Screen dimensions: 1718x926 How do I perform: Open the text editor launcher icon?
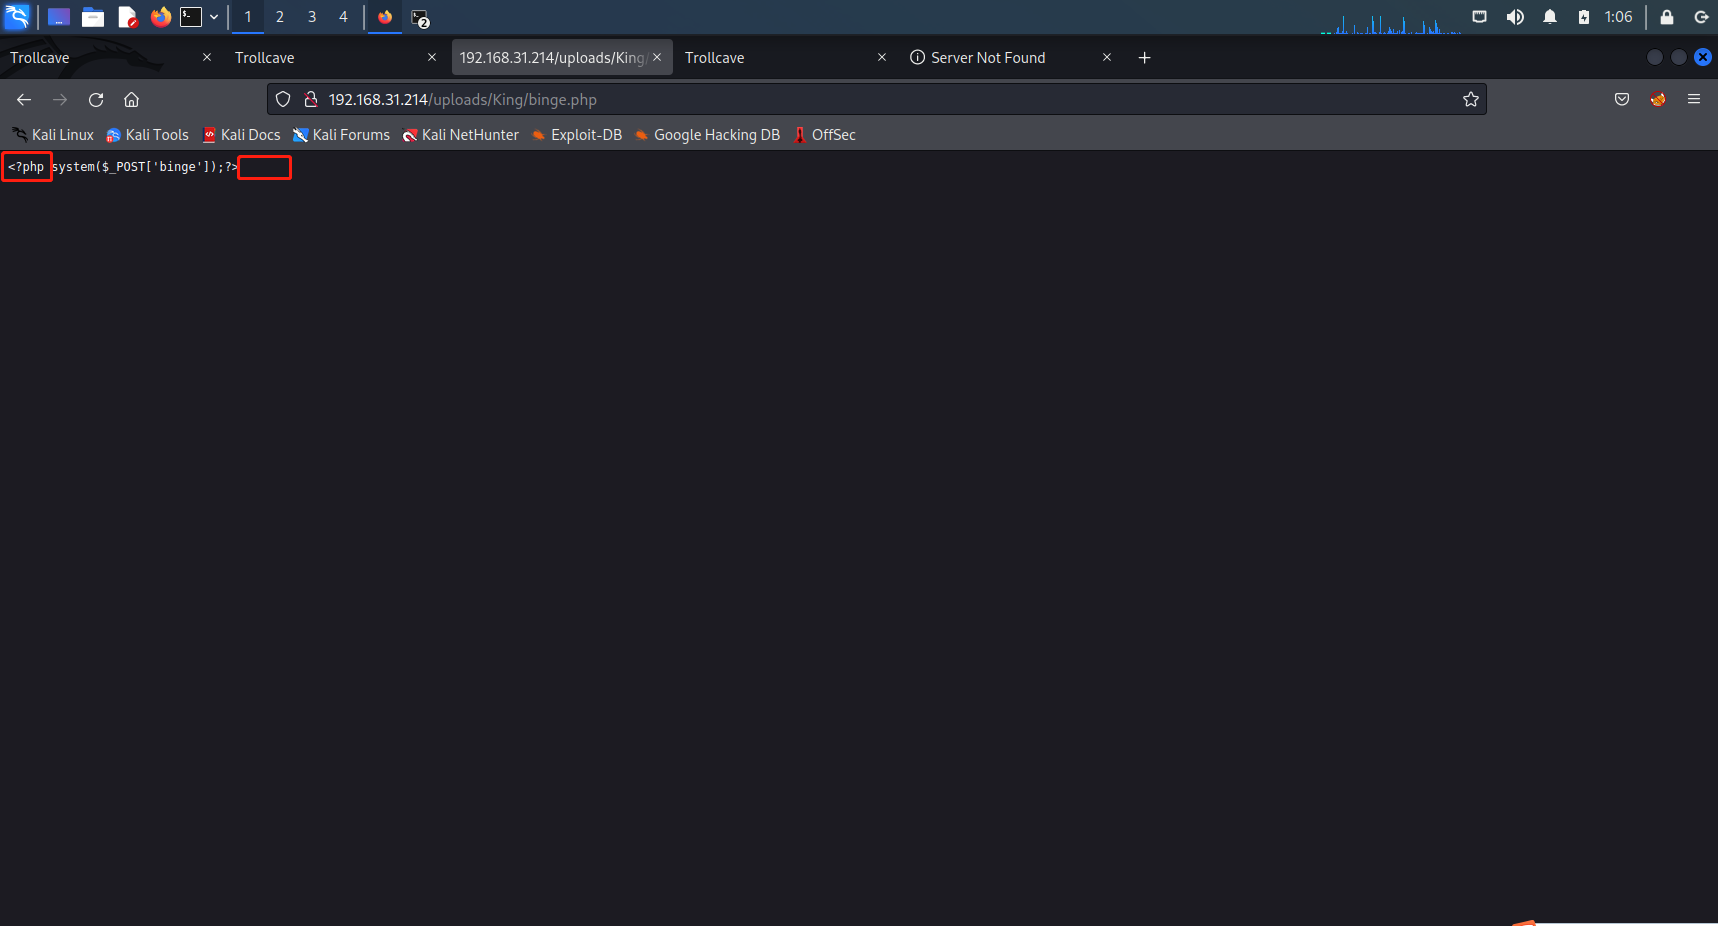click(x=127, y=17)
